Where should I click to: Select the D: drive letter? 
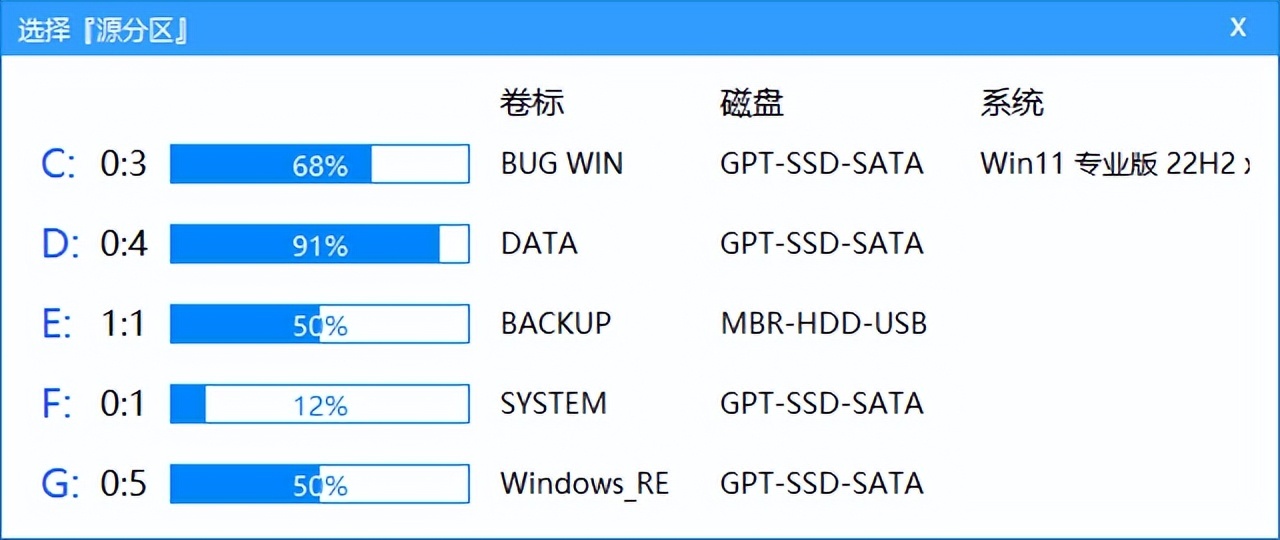[59, 244]
